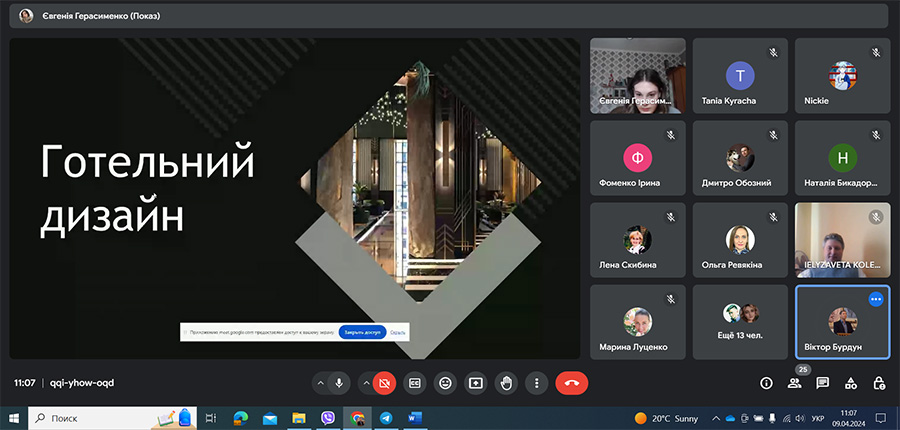Open the Windows notification center
The width and height of the screenshot is (900, 430).
tap(880, 418)
